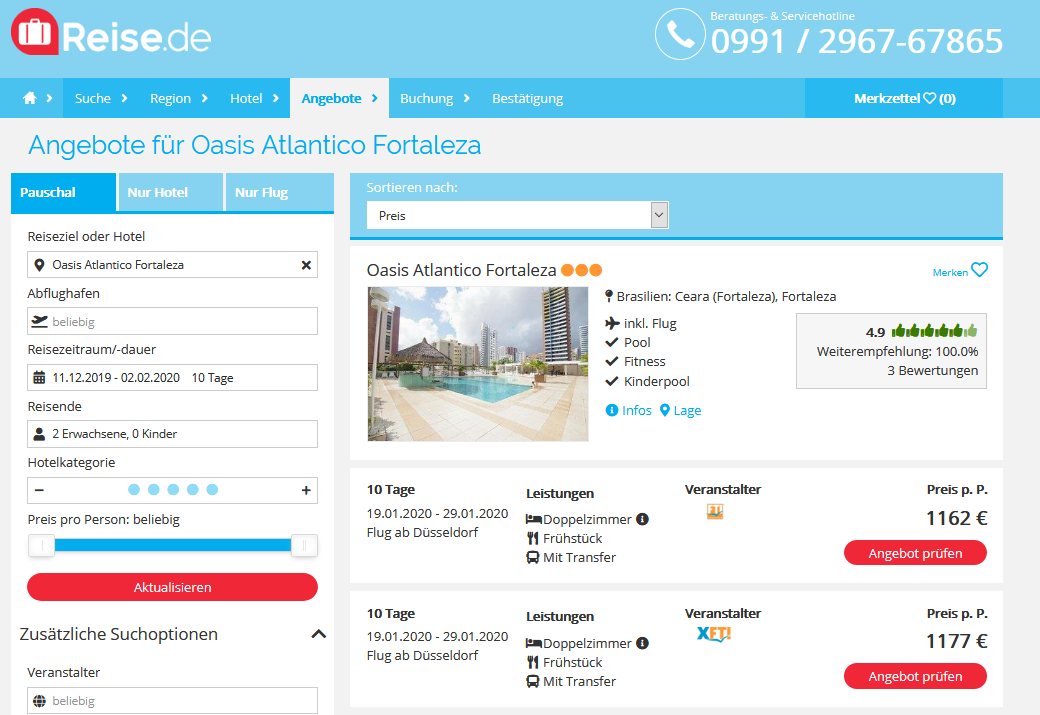Click the thumbs-up rating icons

[934, 330]
